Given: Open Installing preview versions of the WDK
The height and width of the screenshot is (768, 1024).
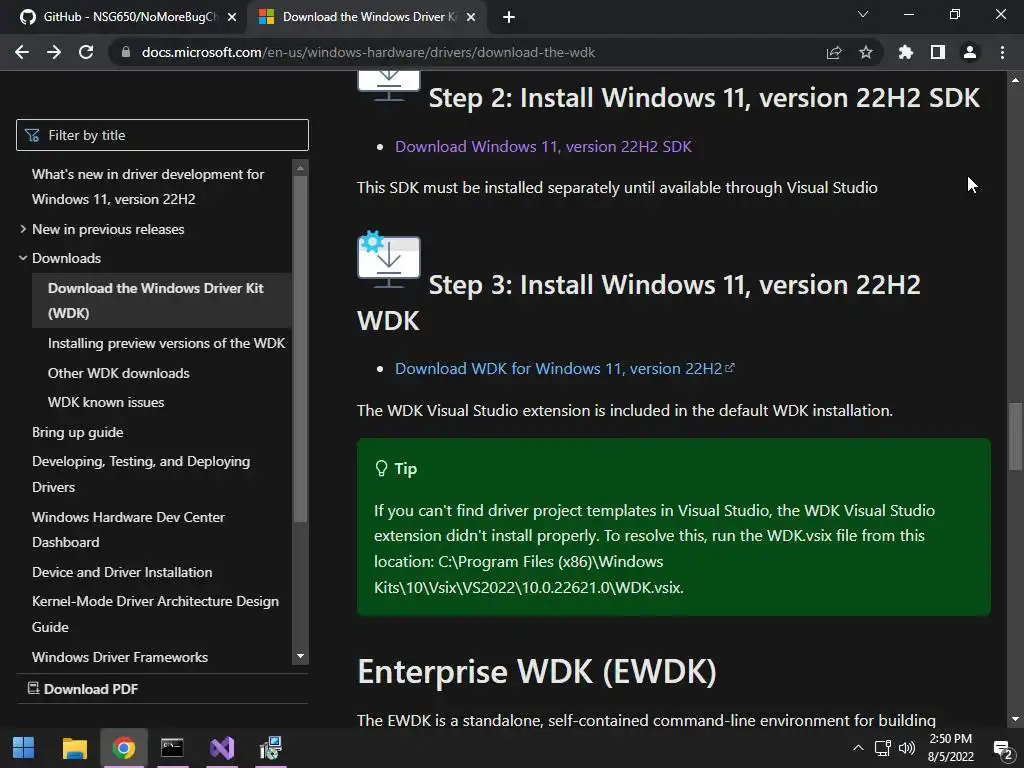Looking at the screenshot, I should 167,343.
